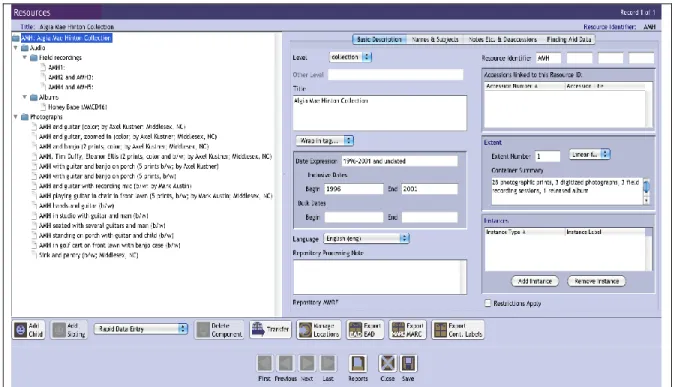Click the Transfer button
Screen dimensions: 675x387
270,329
